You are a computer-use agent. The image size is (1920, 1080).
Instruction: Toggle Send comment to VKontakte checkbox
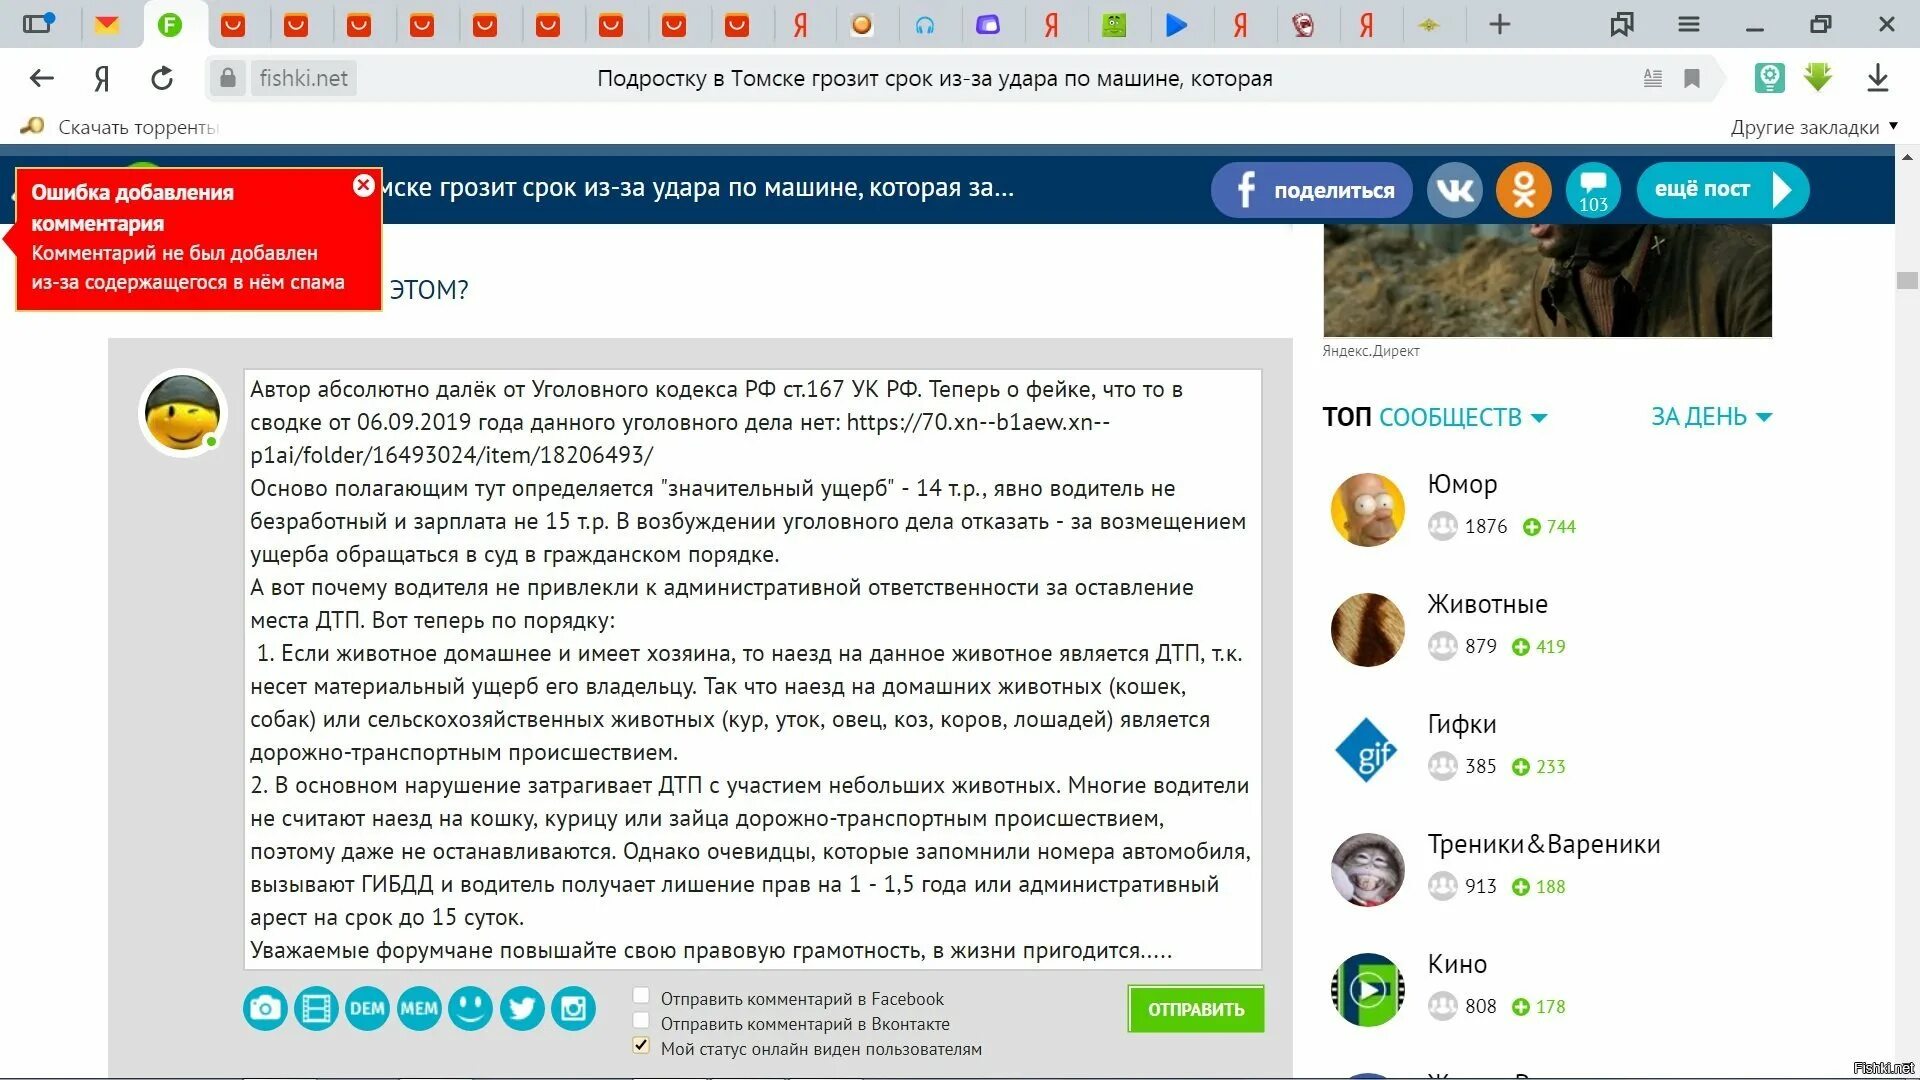[x=641, y=1021]
